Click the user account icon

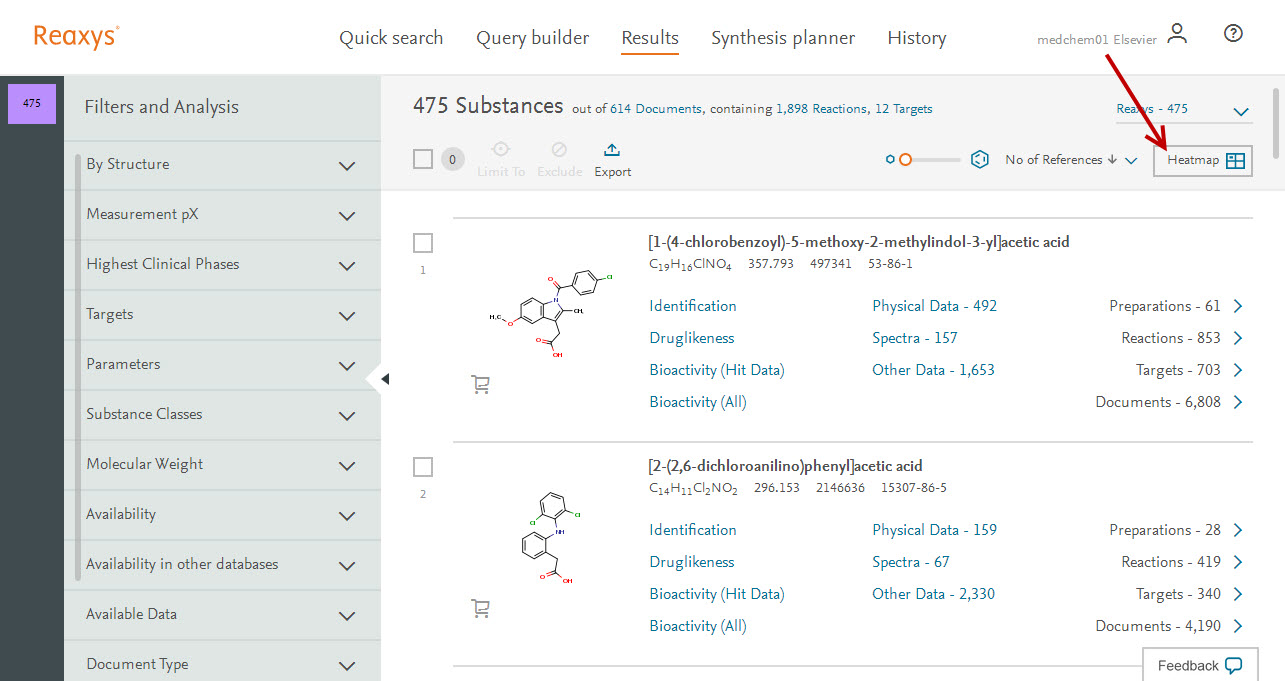tap(1177, 34)
